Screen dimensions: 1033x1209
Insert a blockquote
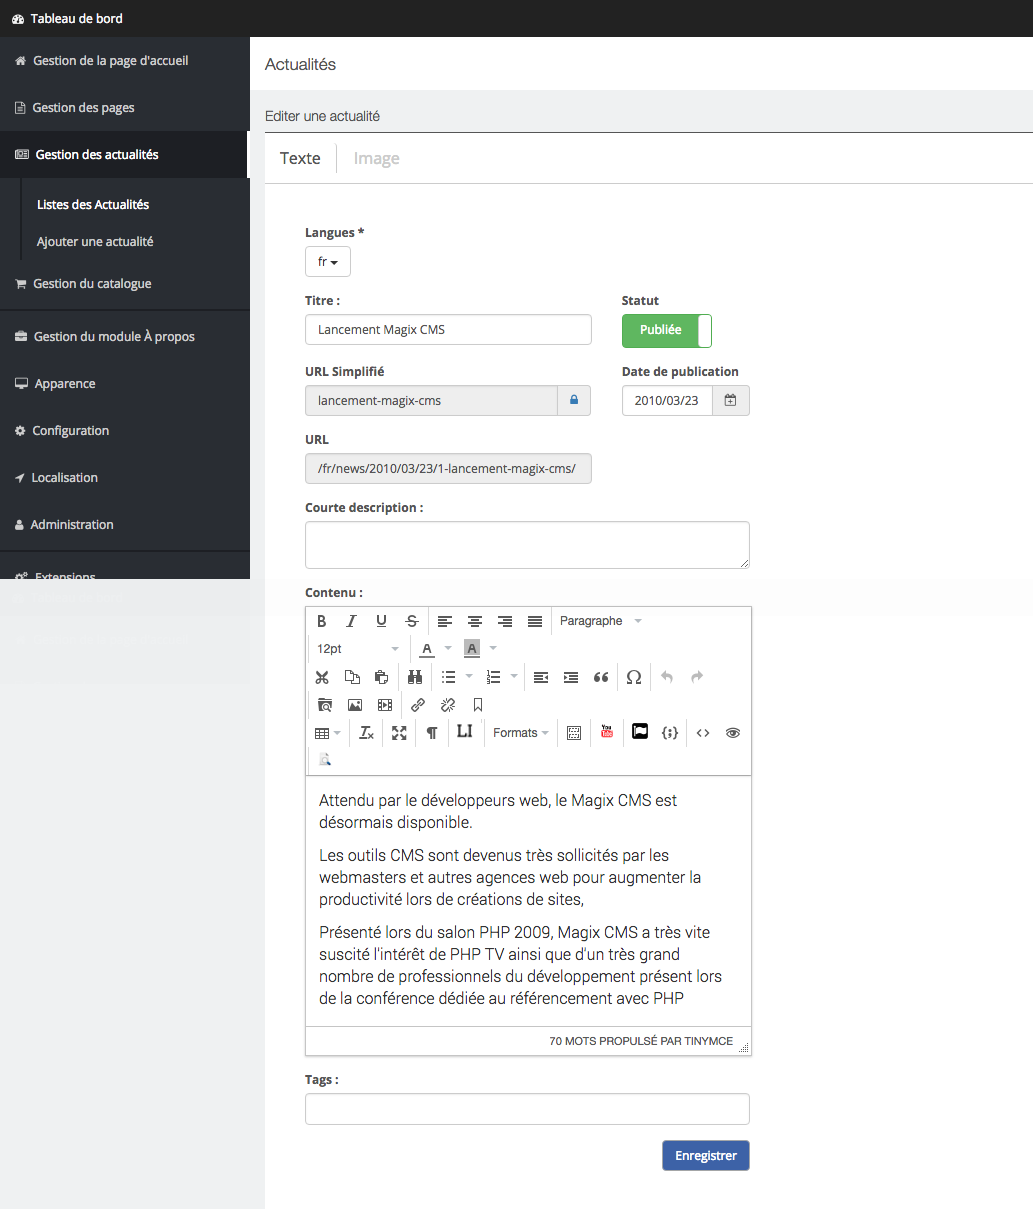[x=601, y=677]
